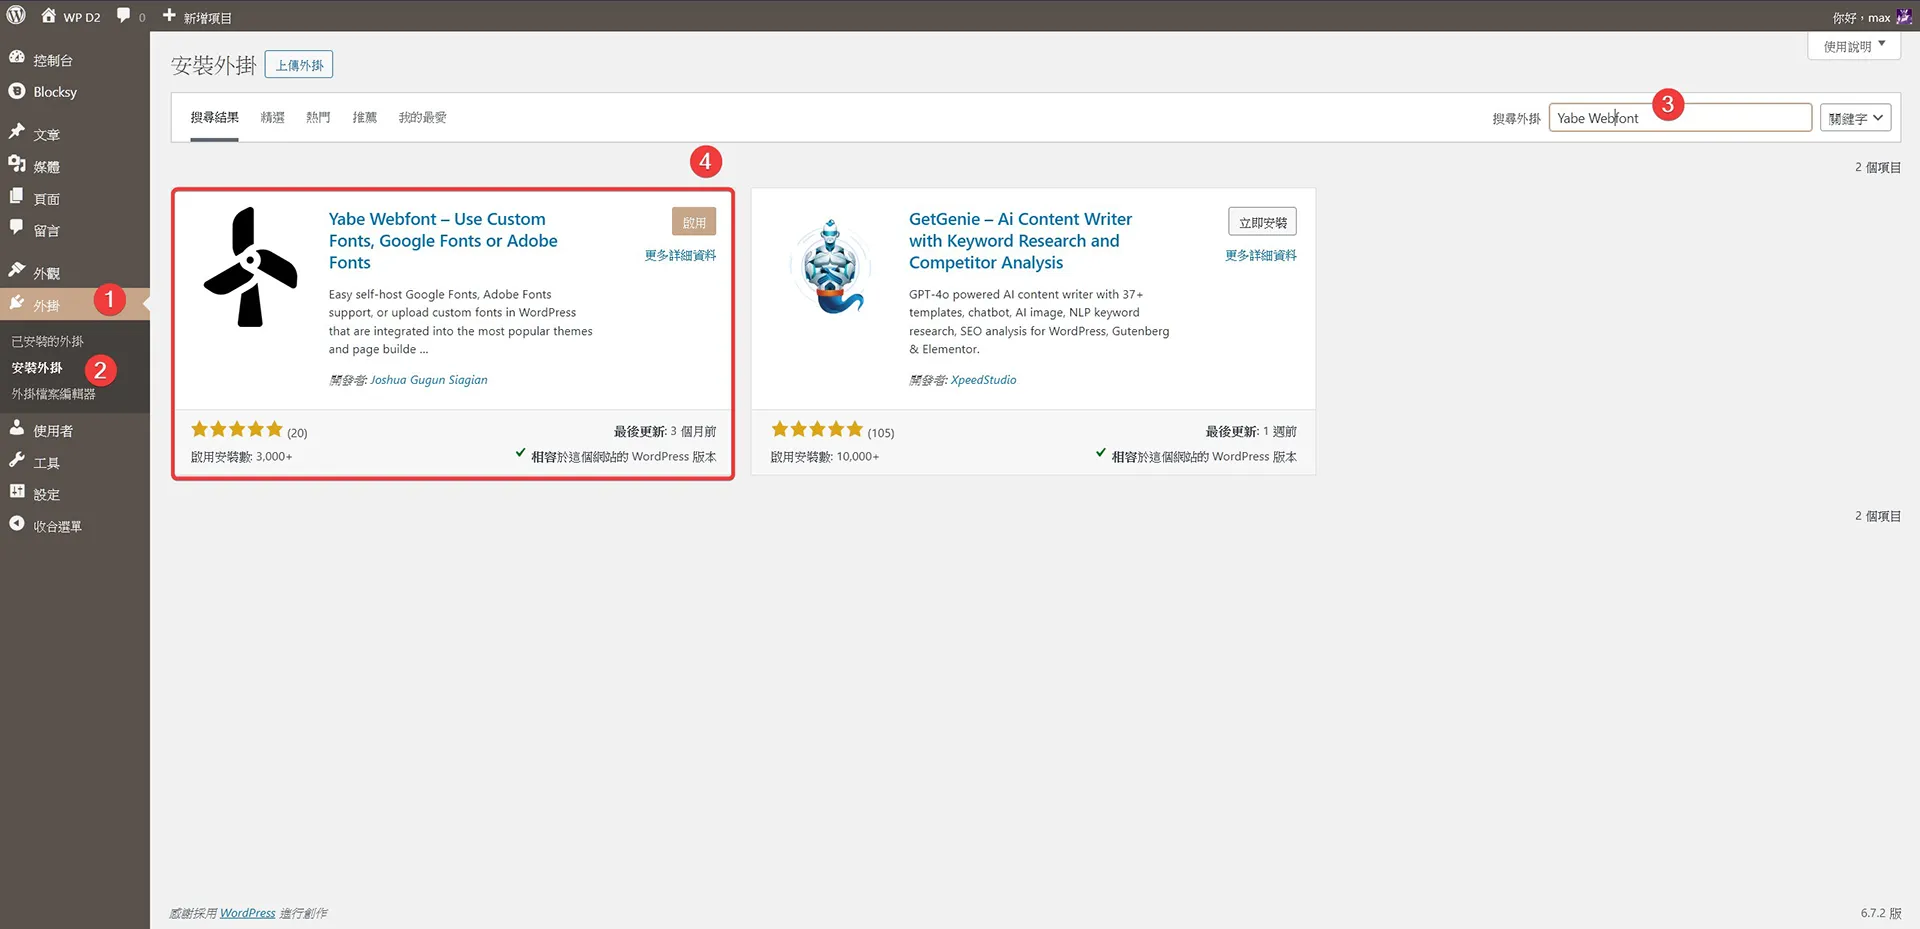The height and width of the screenshot is (929, 1920).
Task: Visit the WP D2 site home
Action: (70, 17)
